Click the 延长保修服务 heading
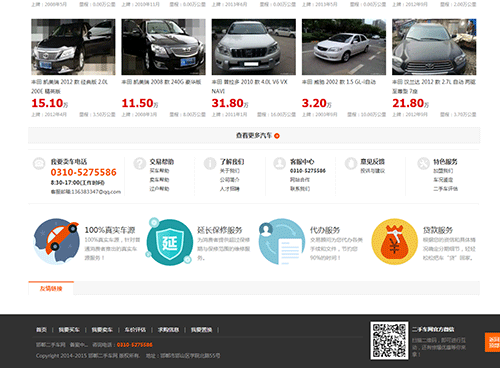This screenshot has width=500, height=368. click(x=220, y=230)
